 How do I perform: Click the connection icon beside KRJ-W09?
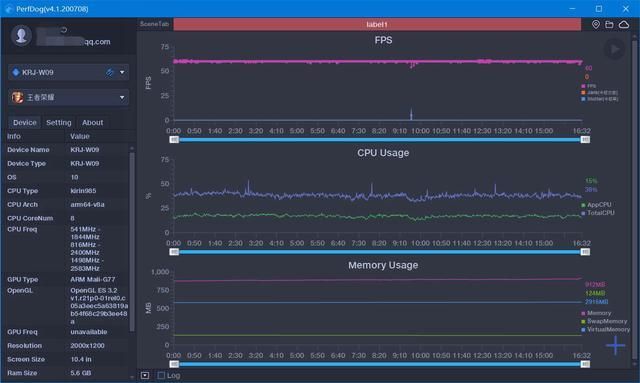coord(109,72)
